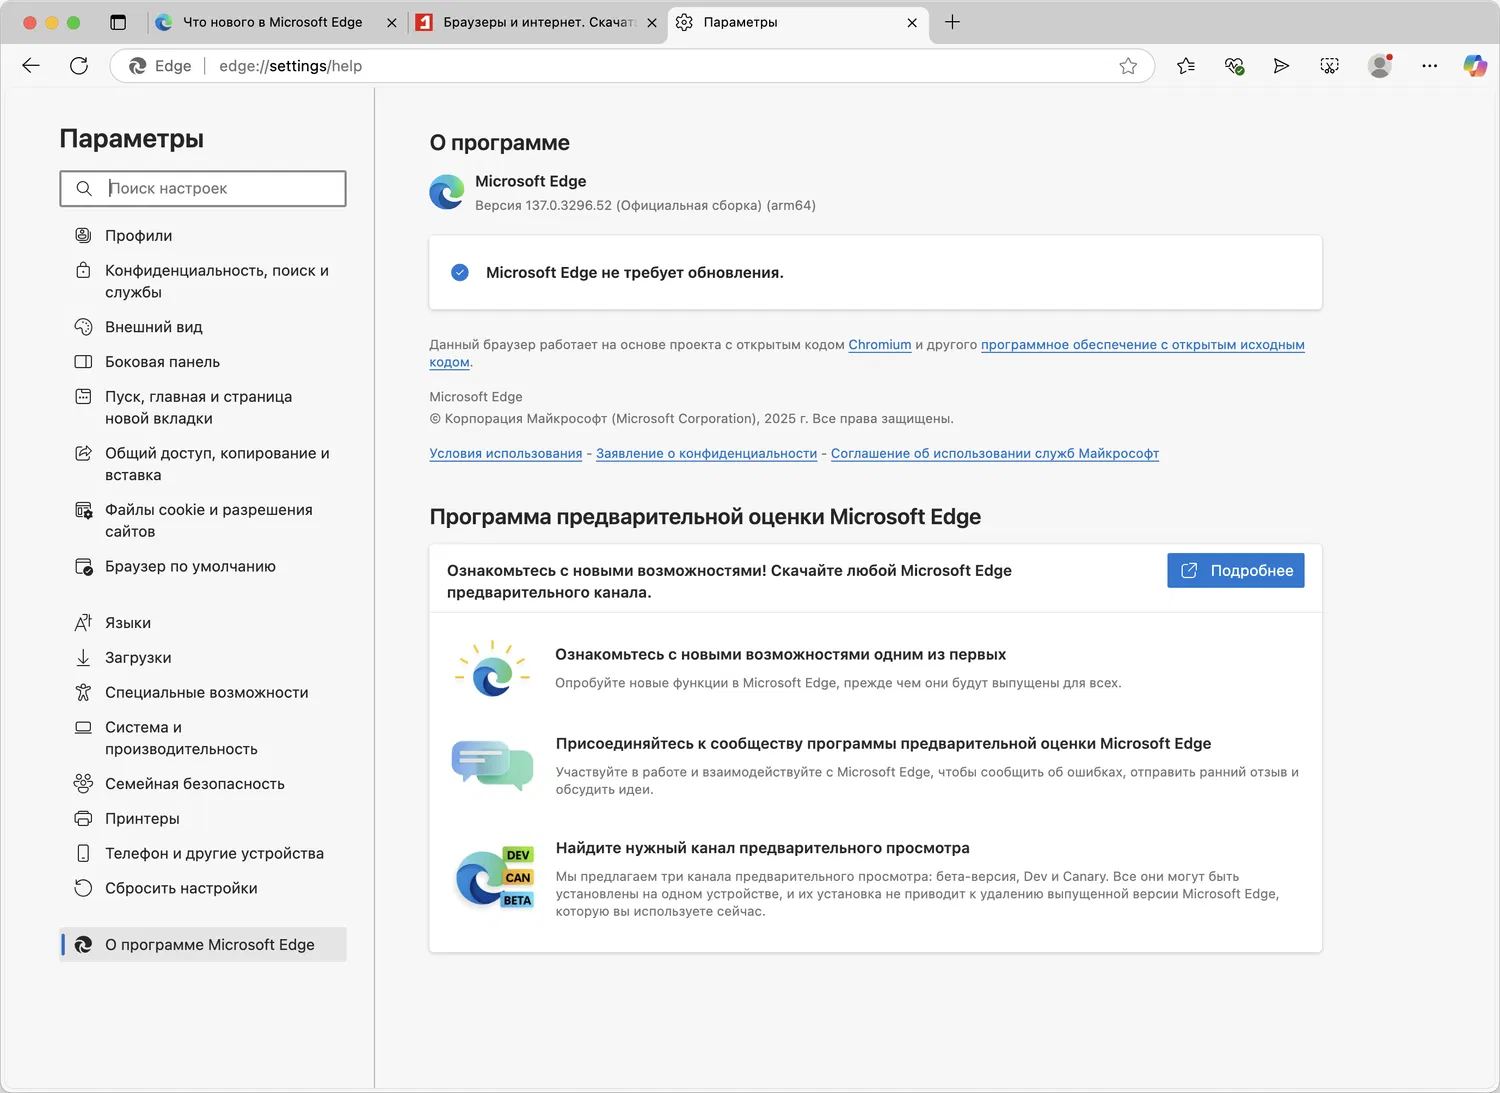Open Условия использования link
The image size is (1500, 1093).
(506, 454)
